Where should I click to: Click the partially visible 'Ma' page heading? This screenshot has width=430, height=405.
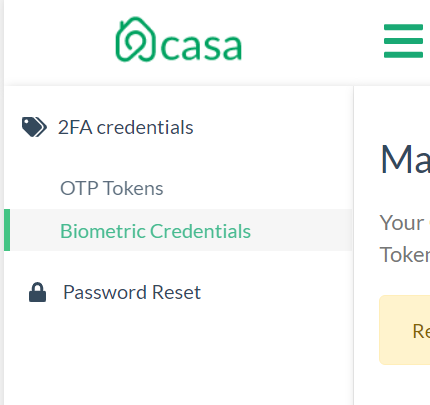[x=405, y=159]
